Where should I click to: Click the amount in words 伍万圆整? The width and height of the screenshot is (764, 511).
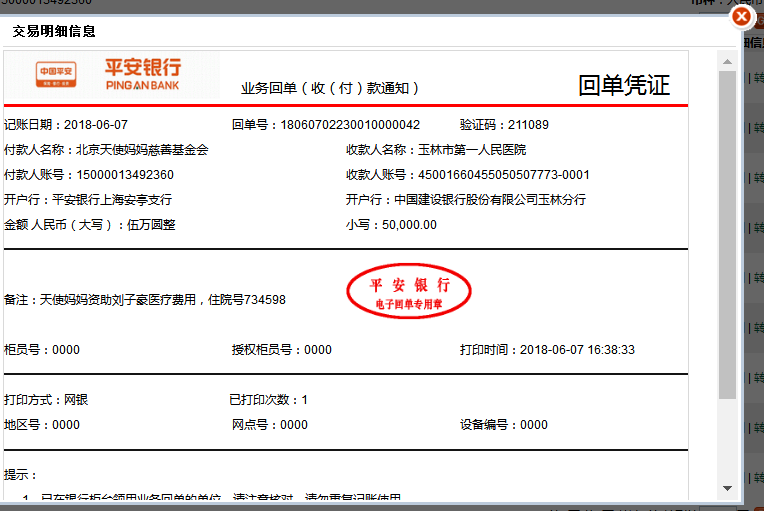coord(151,225)
